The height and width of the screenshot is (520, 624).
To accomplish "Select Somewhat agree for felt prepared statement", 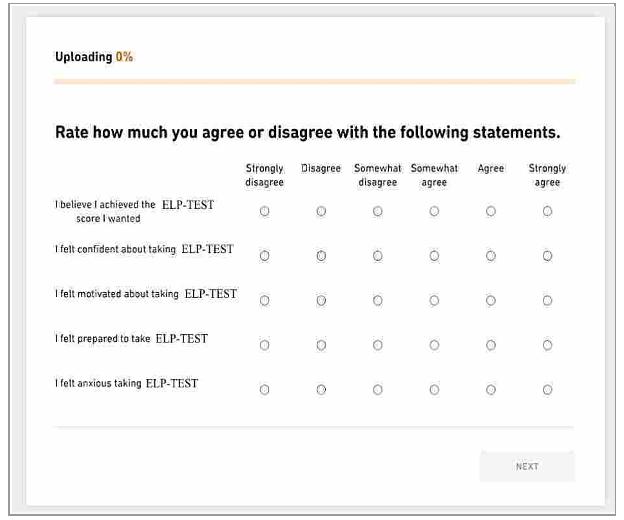I will 434,345.
